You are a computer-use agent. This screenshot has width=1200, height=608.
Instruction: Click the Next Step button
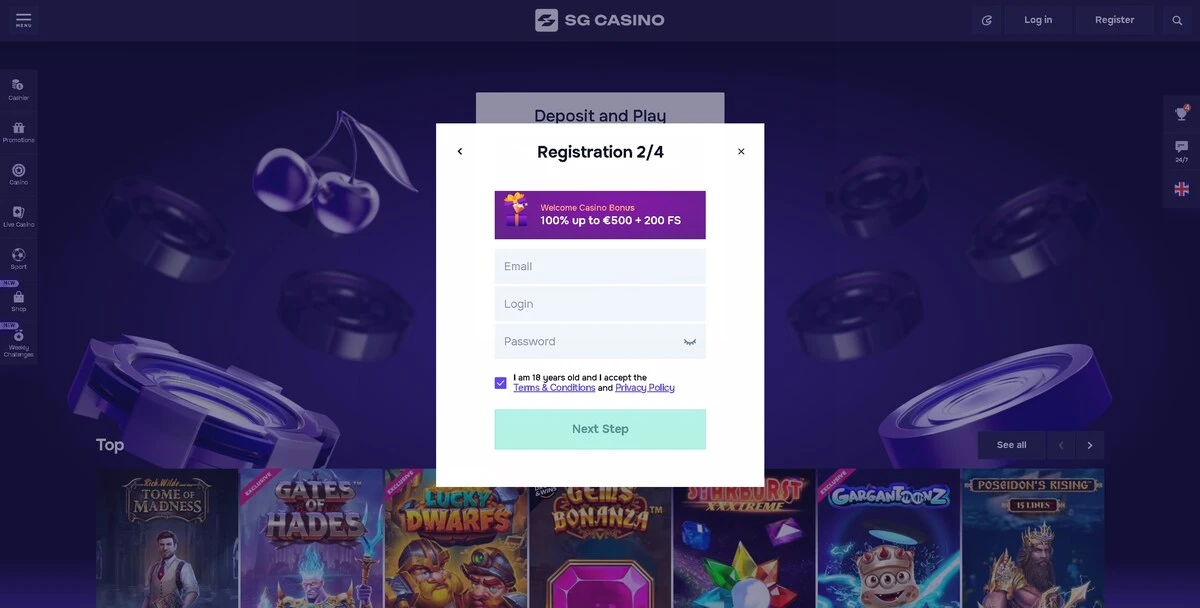600,429
